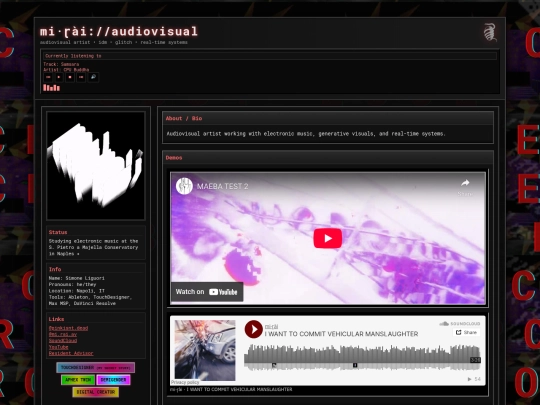Click the SoundCloud track caption below player
Viewport: 540px width, 405px height.
coord(231,390)
